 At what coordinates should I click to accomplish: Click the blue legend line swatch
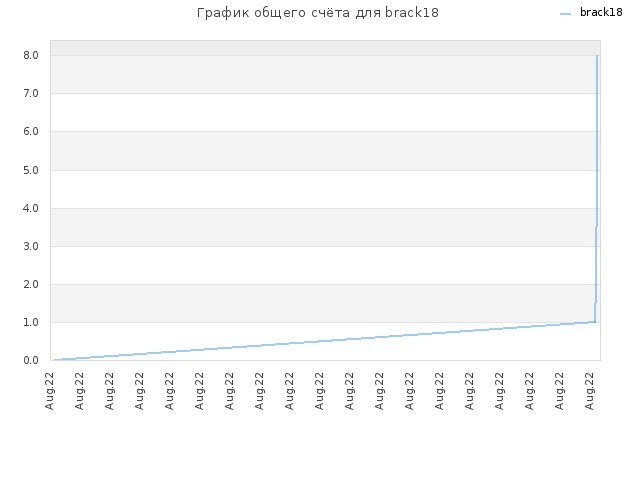[x=565, y=14]
